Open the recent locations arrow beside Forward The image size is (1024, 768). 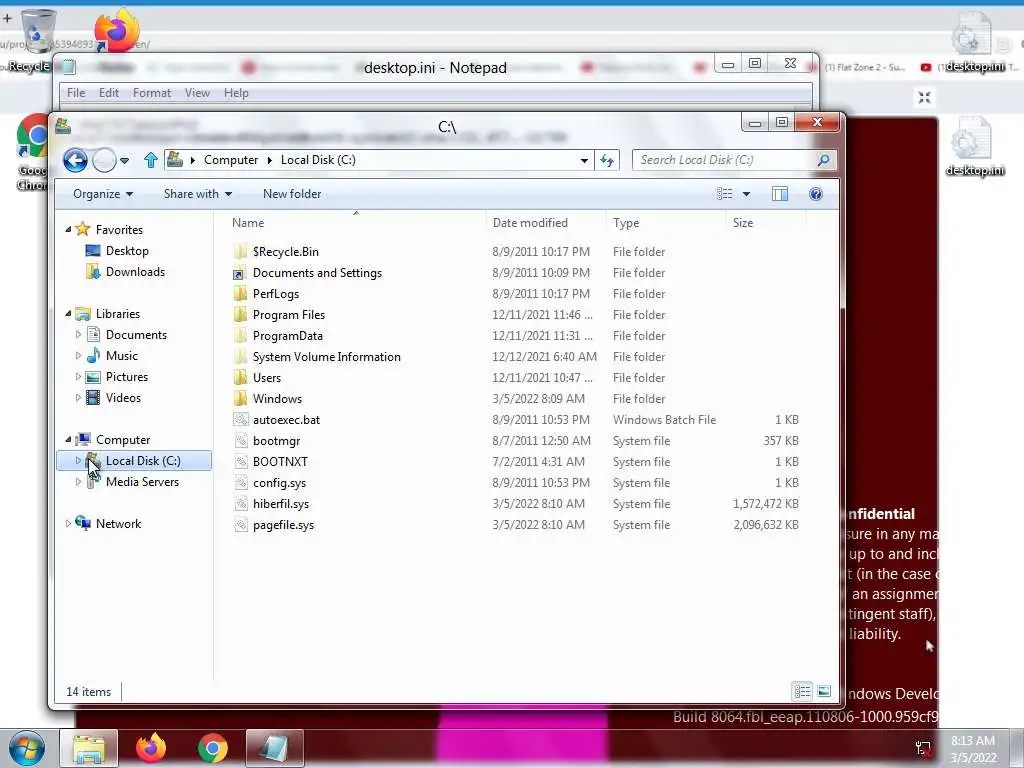click(124, 160)
